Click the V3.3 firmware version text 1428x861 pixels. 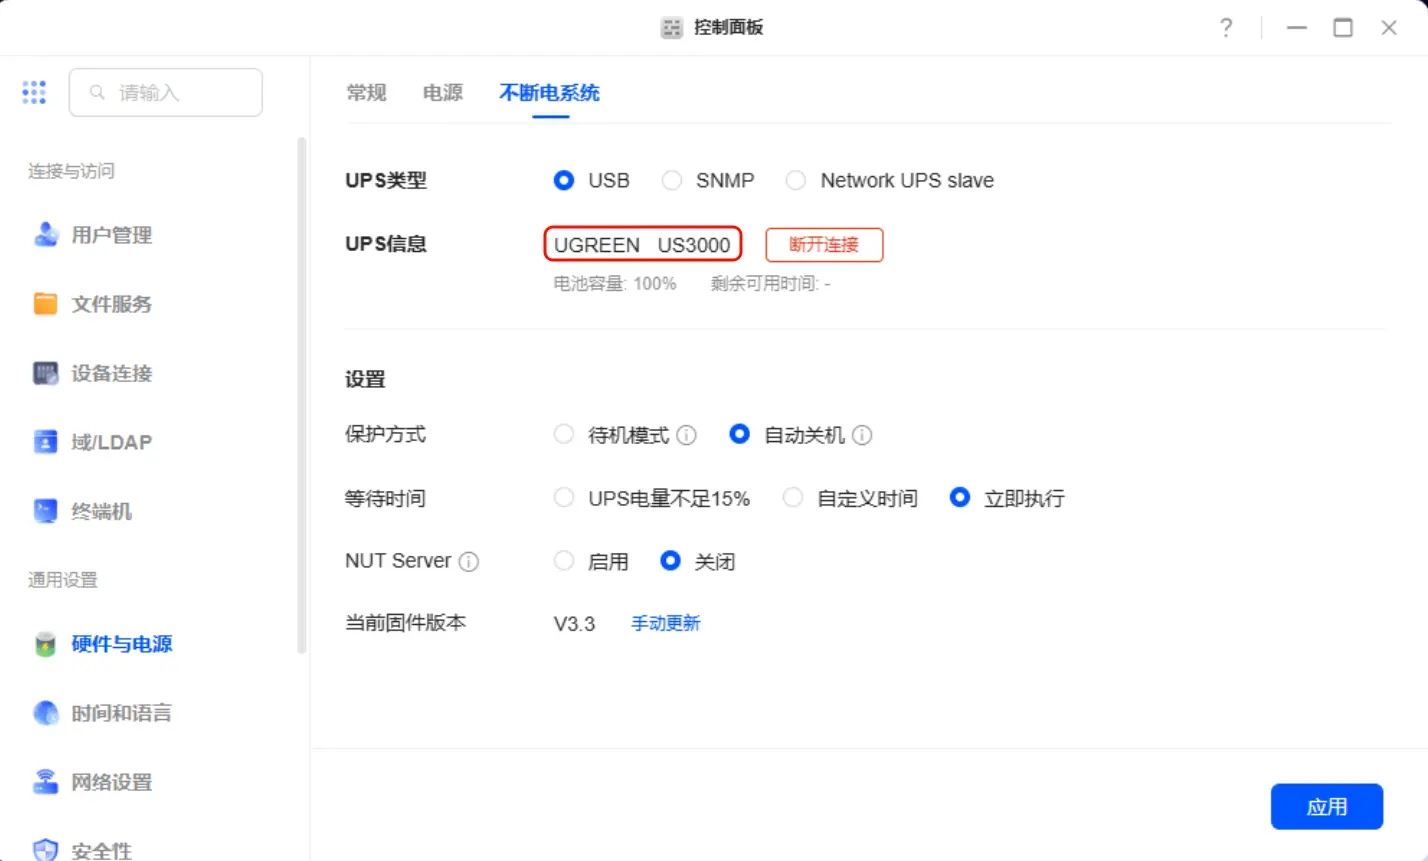575,624
